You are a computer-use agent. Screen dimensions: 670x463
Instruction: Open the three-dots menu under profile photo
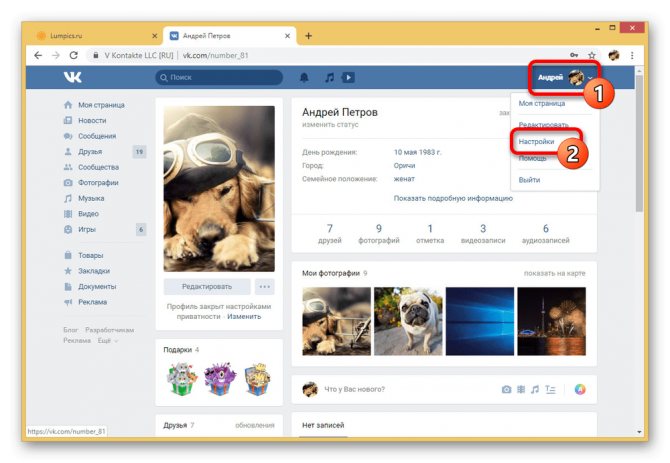click(x=264, y=287)
